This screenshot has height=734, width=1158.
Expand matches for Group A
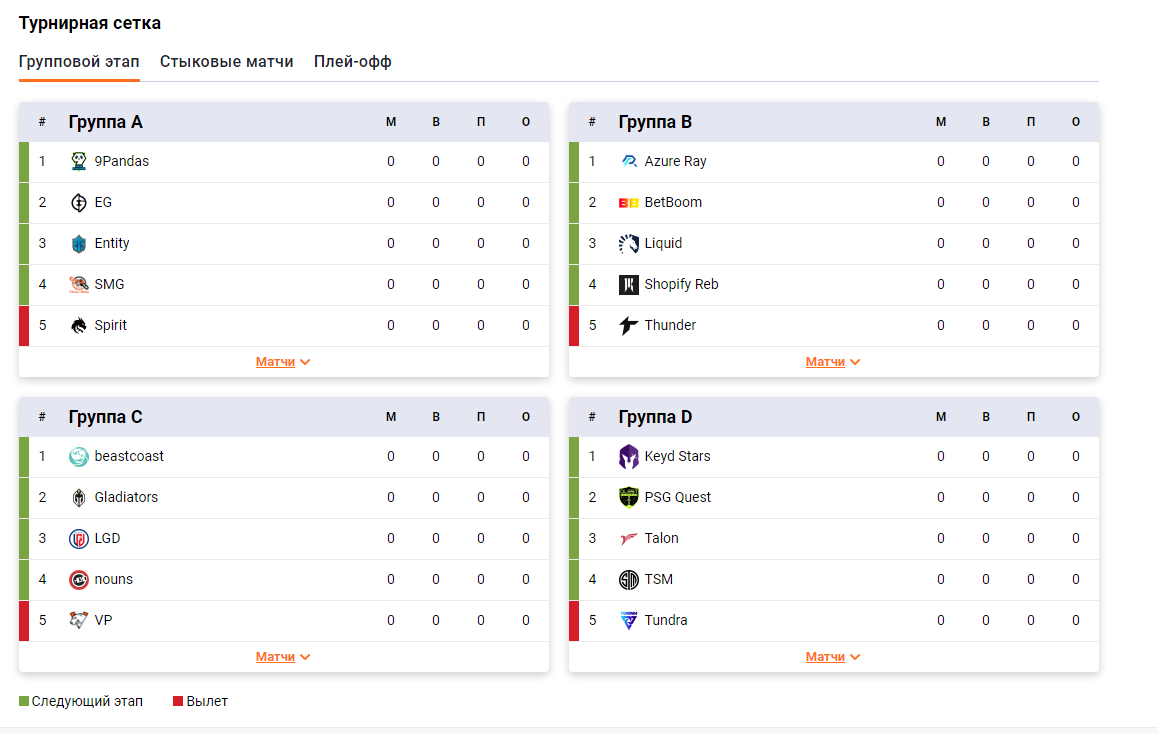(283, 362)
